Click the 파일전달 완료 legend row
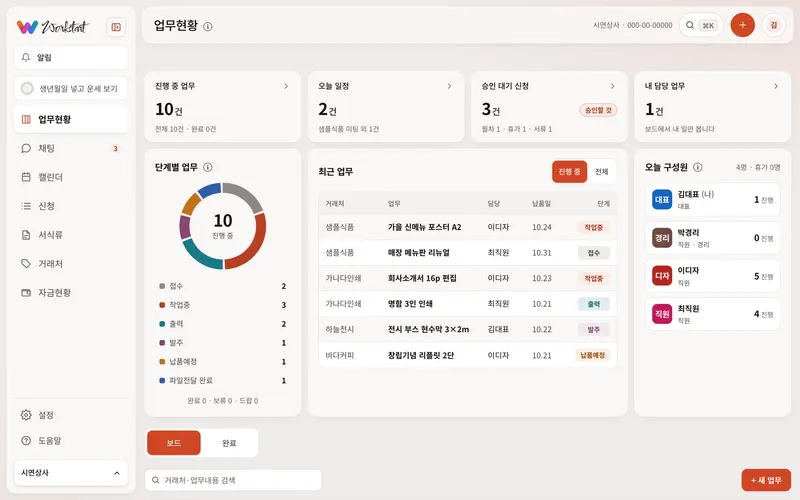 222,381
